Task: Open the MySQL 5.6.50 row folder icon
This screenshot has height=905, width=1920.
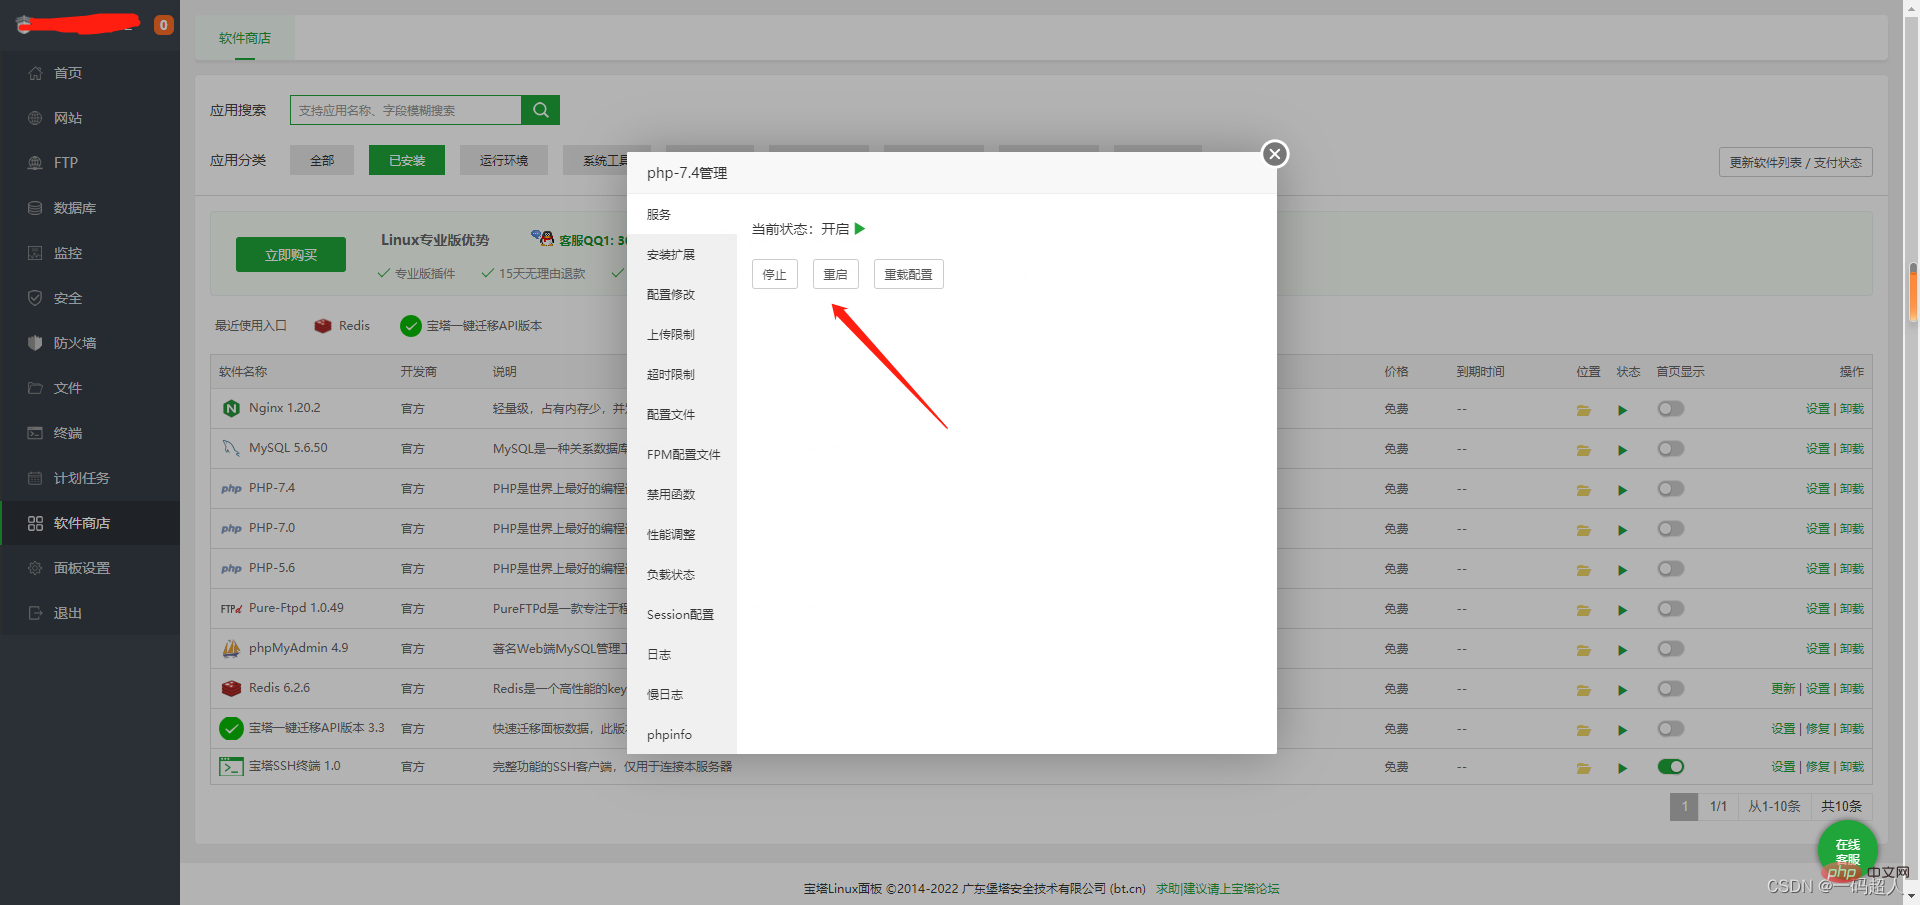Action: (1584, 450)
